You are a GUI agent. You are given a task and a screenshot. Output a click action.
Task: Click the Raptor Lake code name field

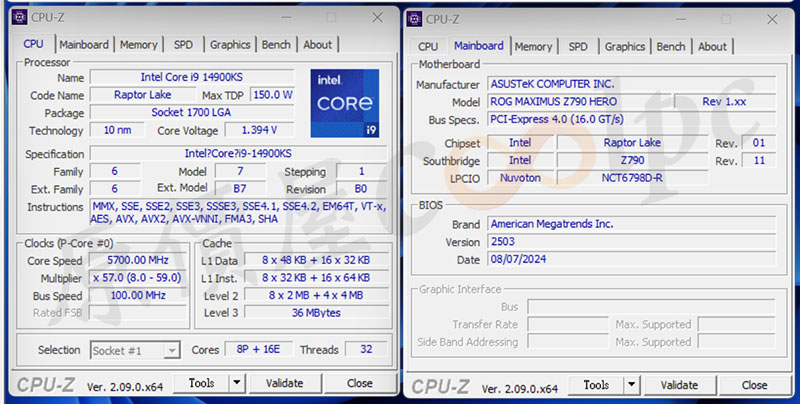pos(142,95)
